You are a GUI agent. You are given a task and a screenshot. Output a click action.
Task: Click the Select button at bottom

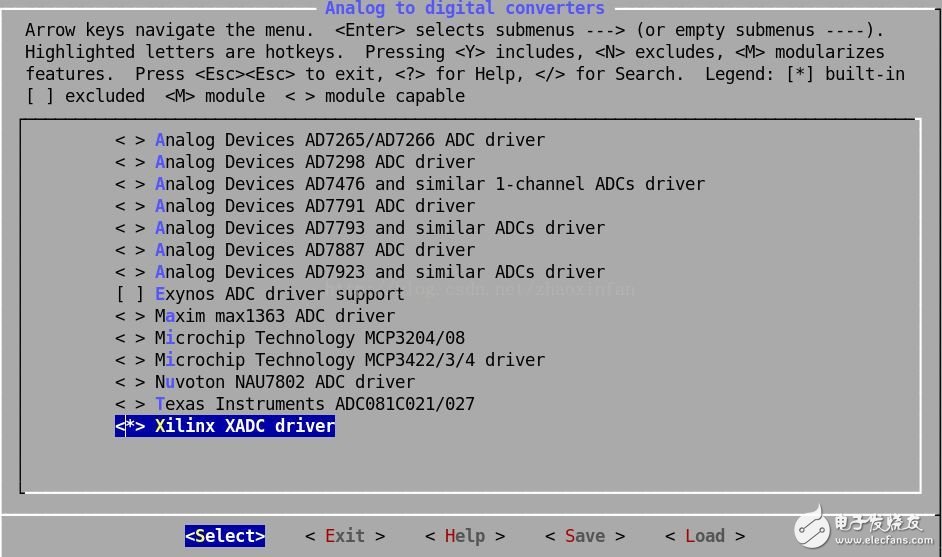coord(225,536)
